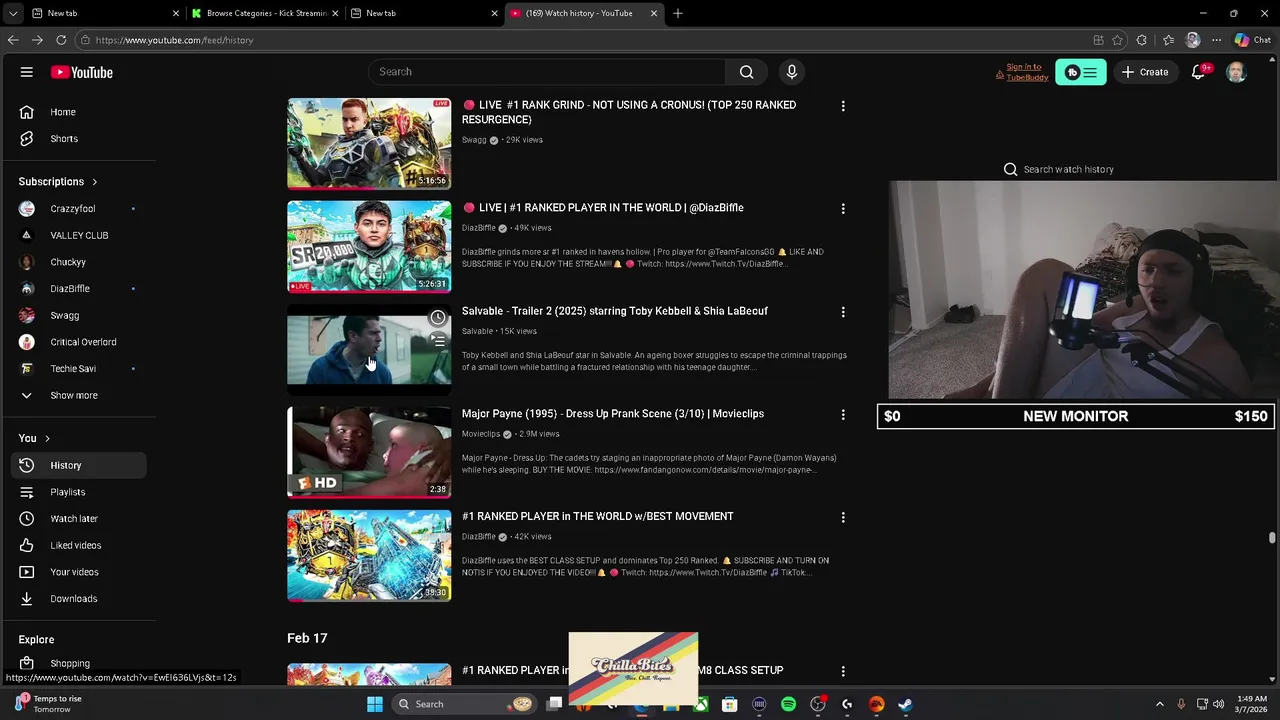Add page to favorites star icon
1280x720 pixels.
pyautogui.click(x=1118, y=40)
